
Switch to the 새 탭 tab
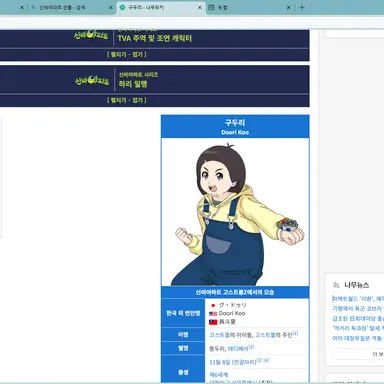point(249,7)
